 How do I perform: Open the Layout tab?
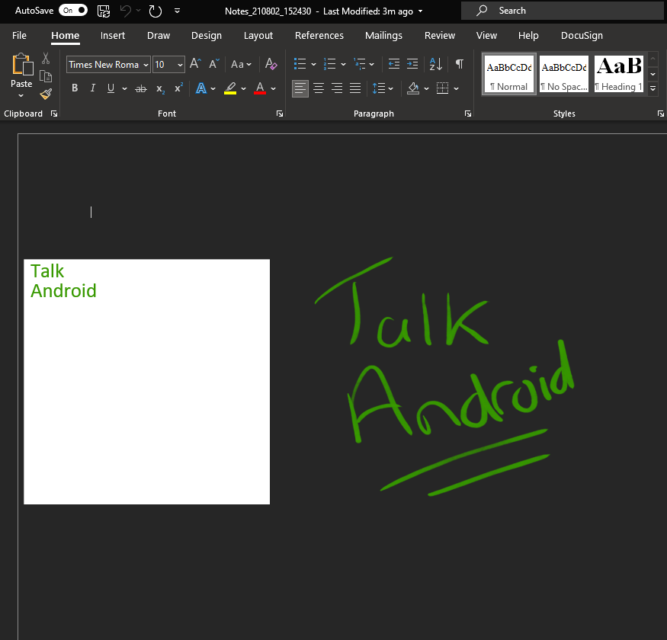point(258,36)
